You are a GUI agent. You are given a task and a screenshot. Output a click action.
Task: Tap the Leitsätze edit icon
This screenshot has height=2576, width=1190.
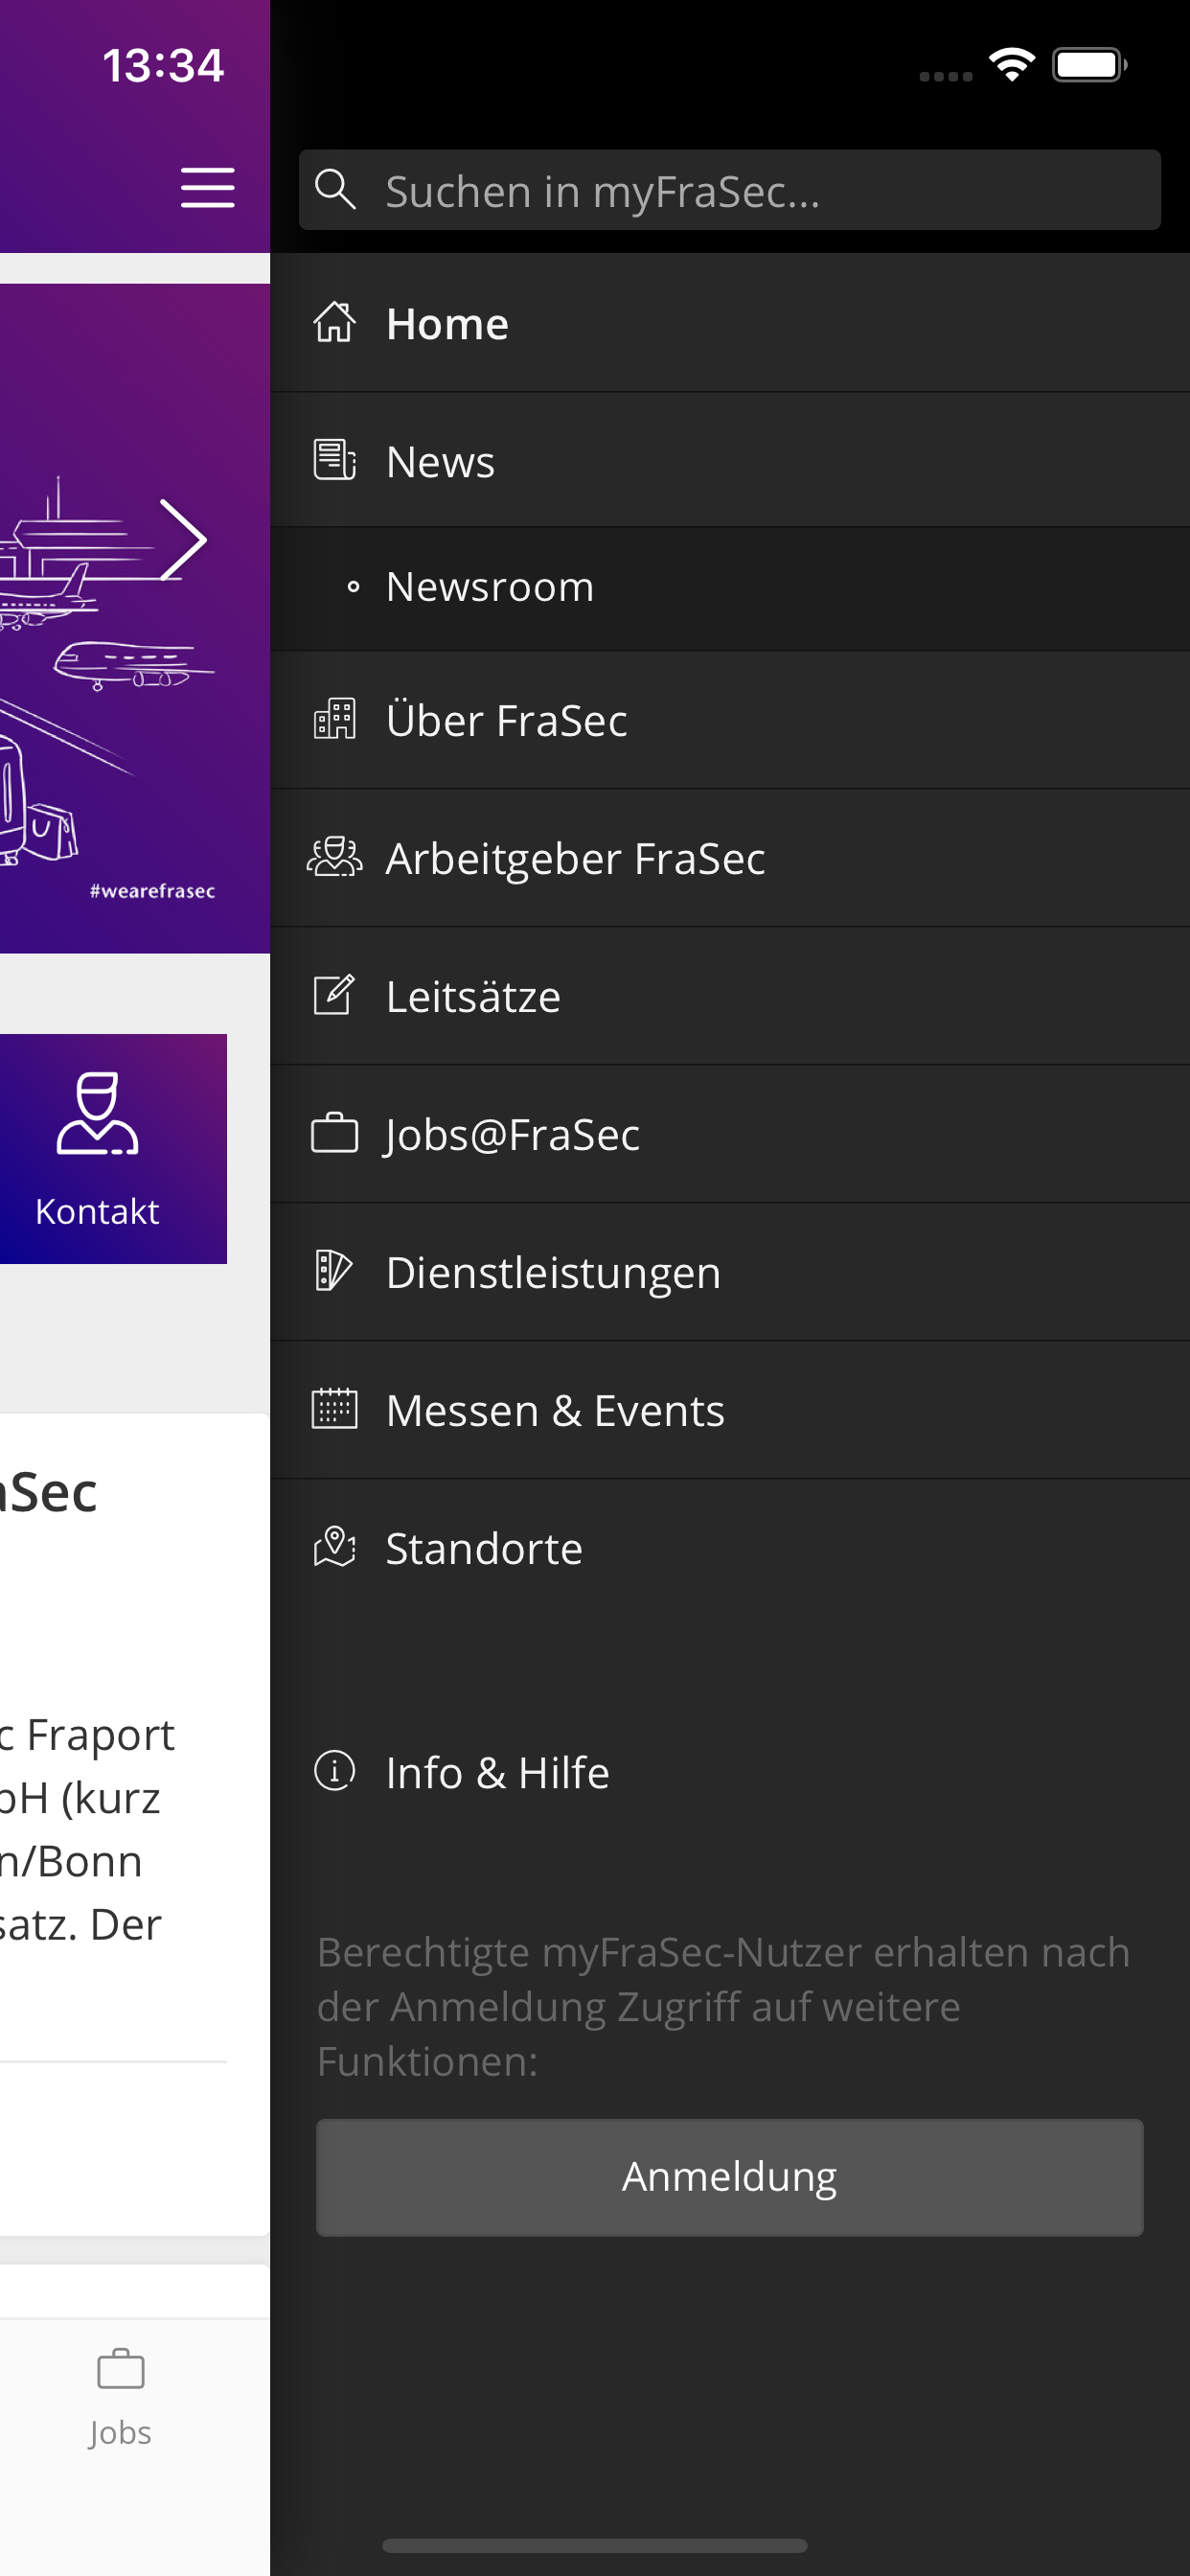(334, 996)
